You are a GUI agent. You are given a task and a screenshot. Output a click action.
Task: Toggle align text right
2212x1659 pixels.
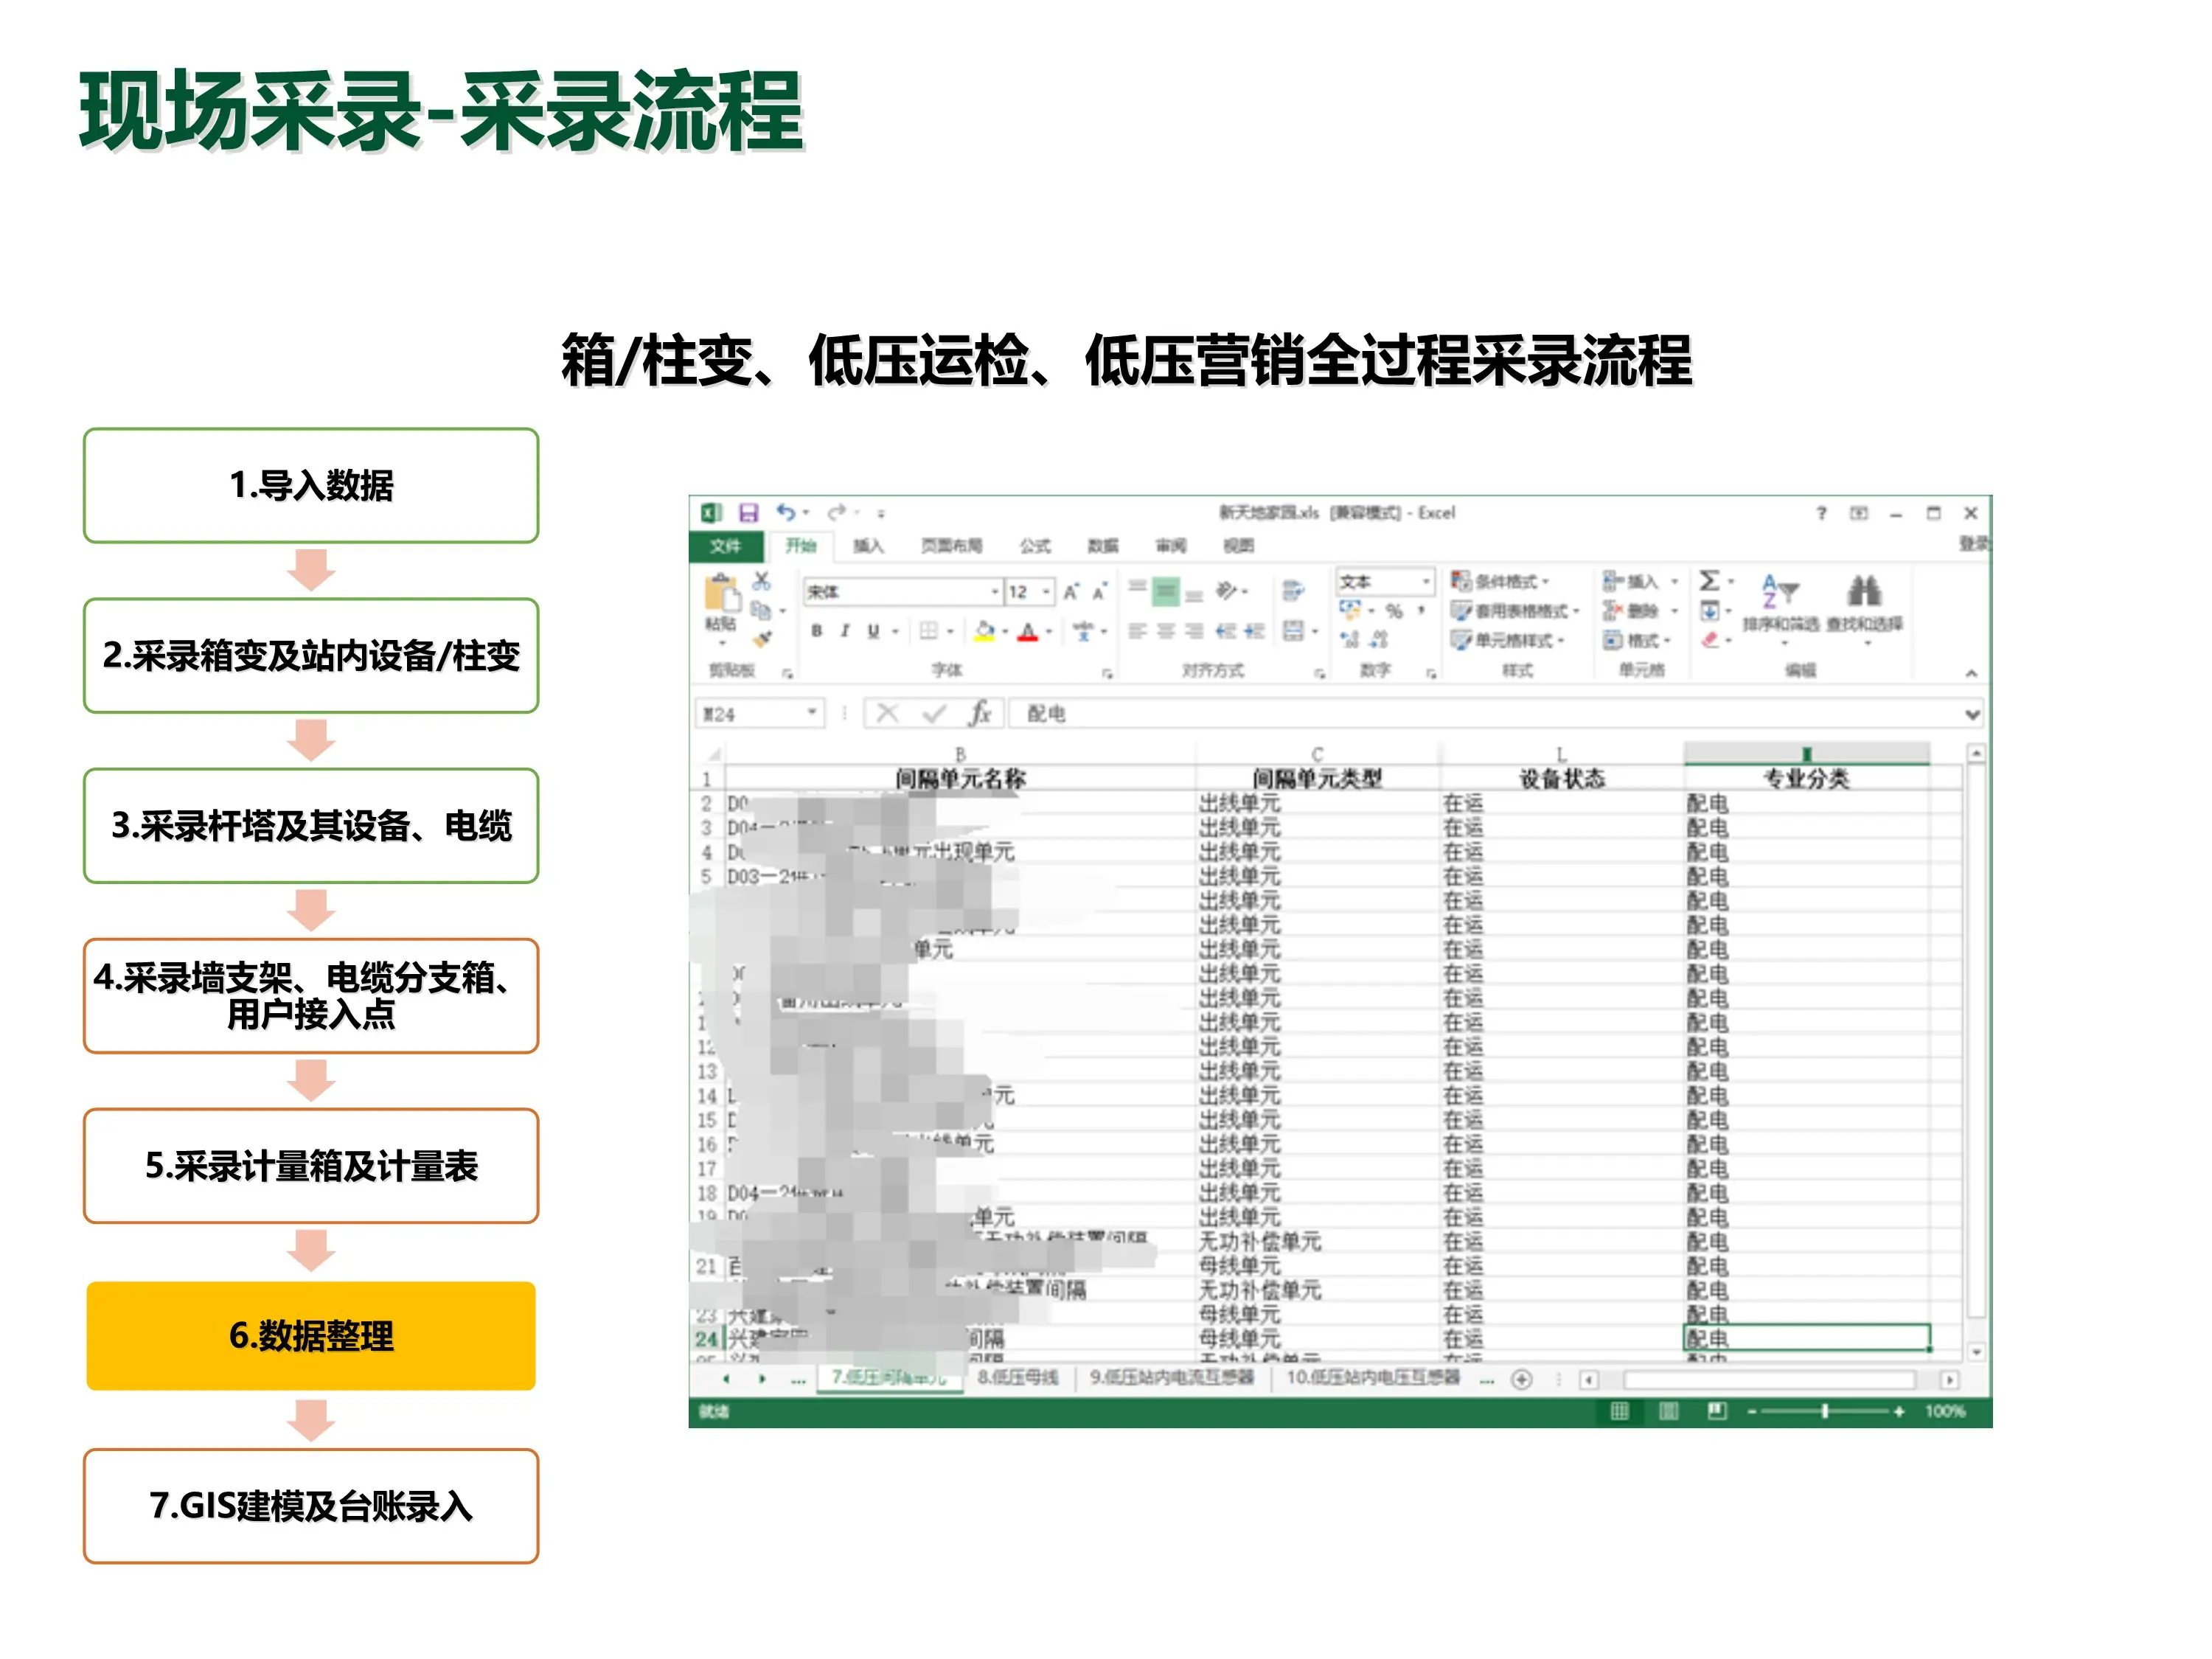[x=1194, y=631]
